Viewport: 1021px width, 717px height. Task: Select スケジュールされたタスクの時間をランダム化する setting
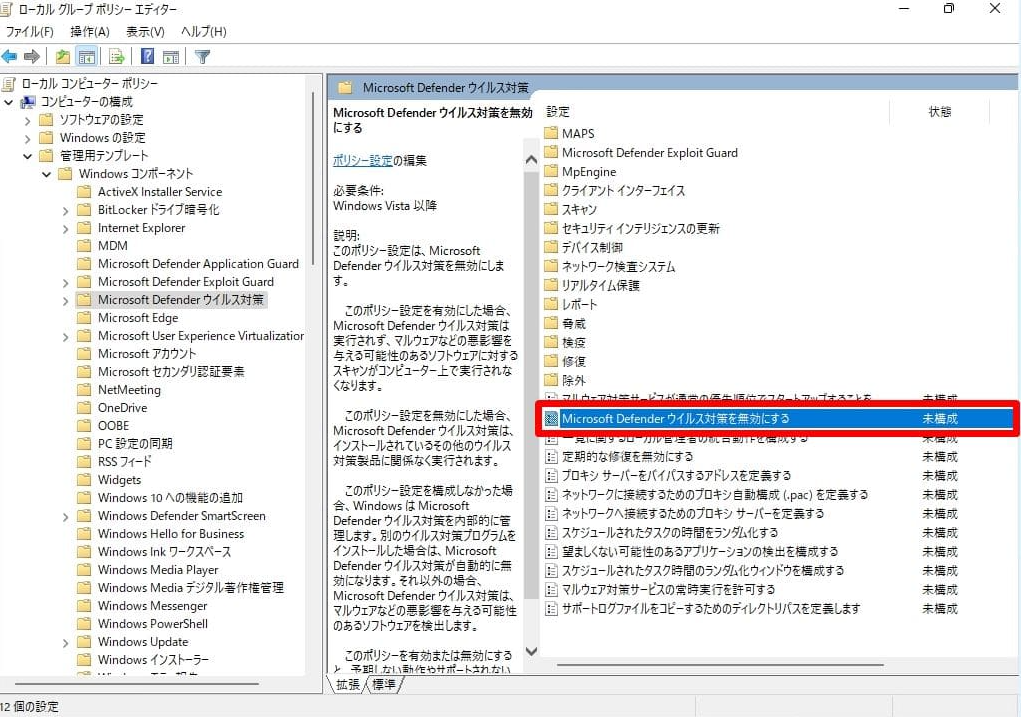pos(670,533)
